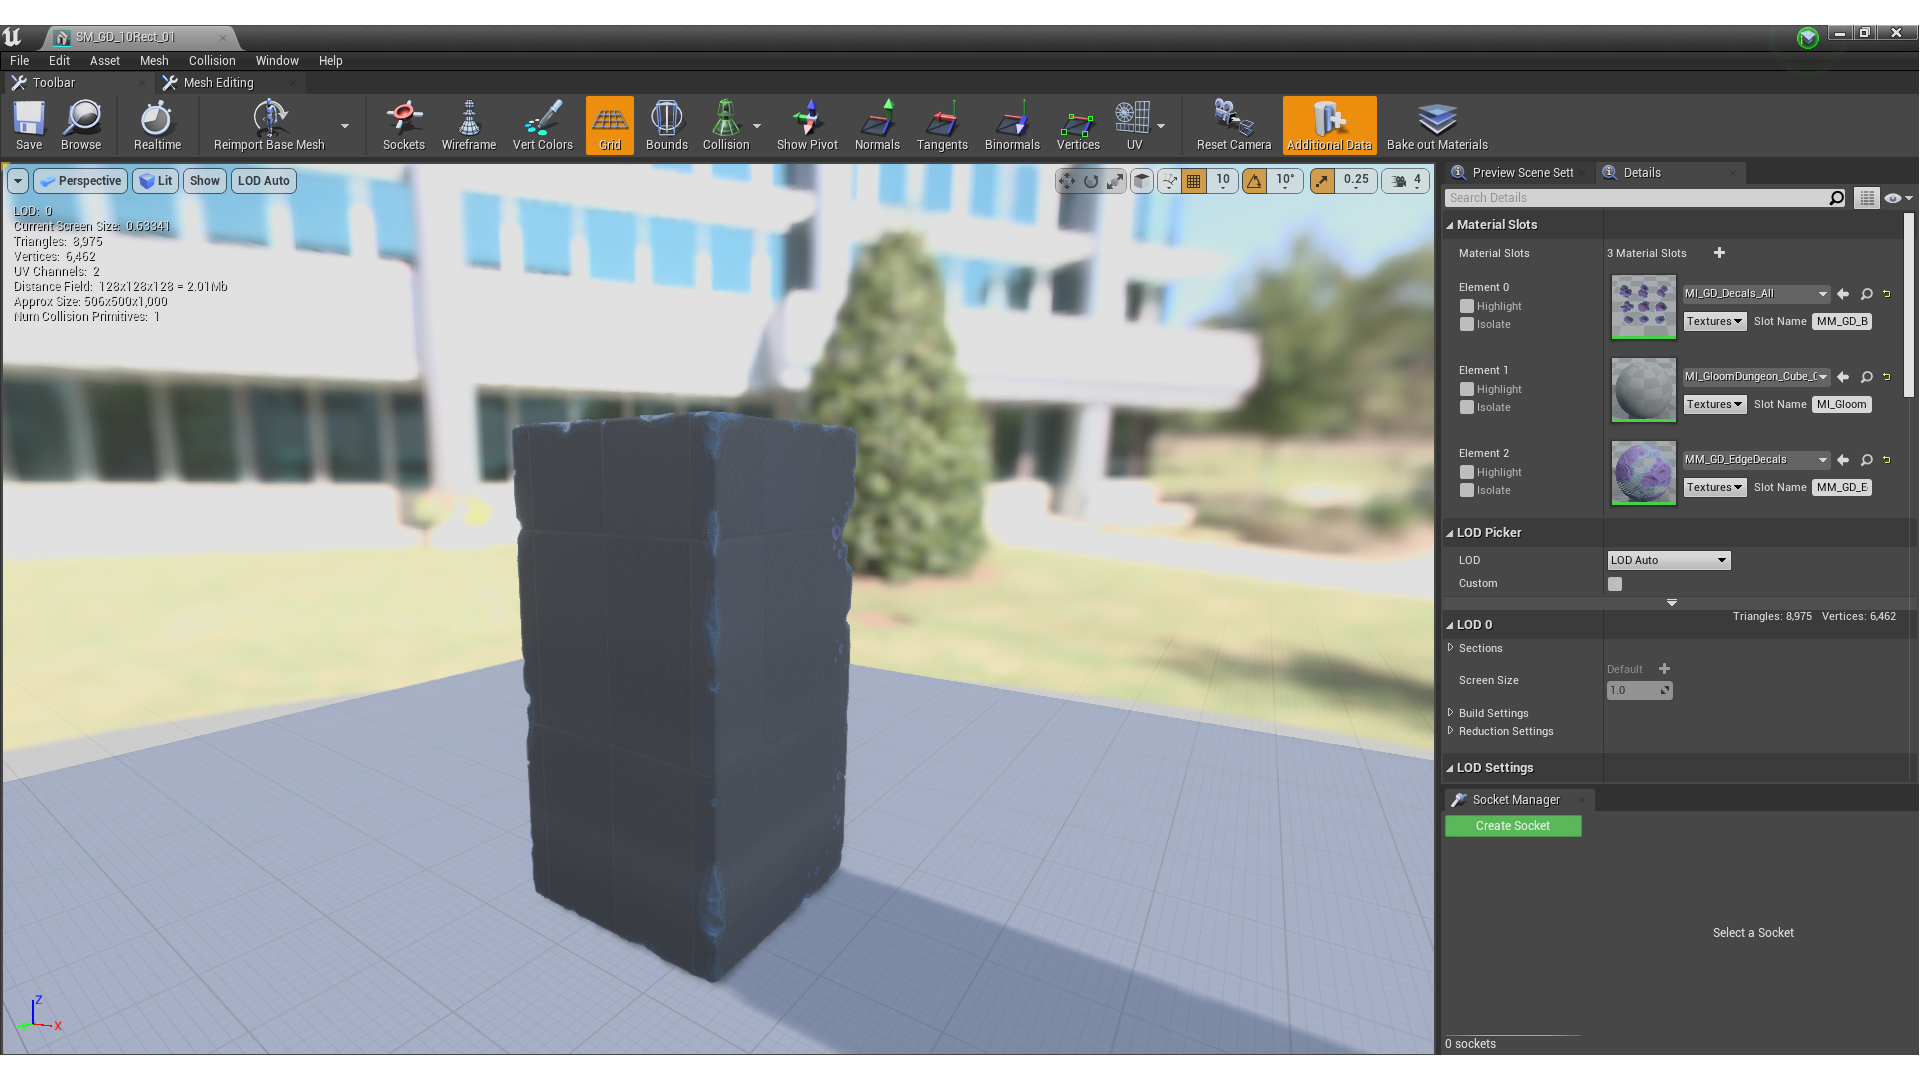Screen dimensions: 1920x1080
Task: Expand Reduction Settings
Action: click(x=1450, y=731)
